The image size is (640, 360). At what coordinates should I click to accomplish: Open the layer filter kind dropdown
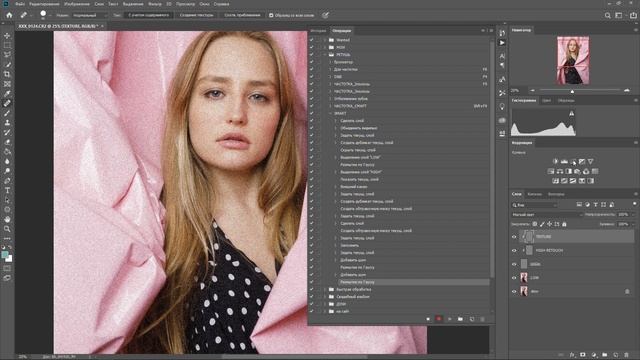tap(534, 205)
